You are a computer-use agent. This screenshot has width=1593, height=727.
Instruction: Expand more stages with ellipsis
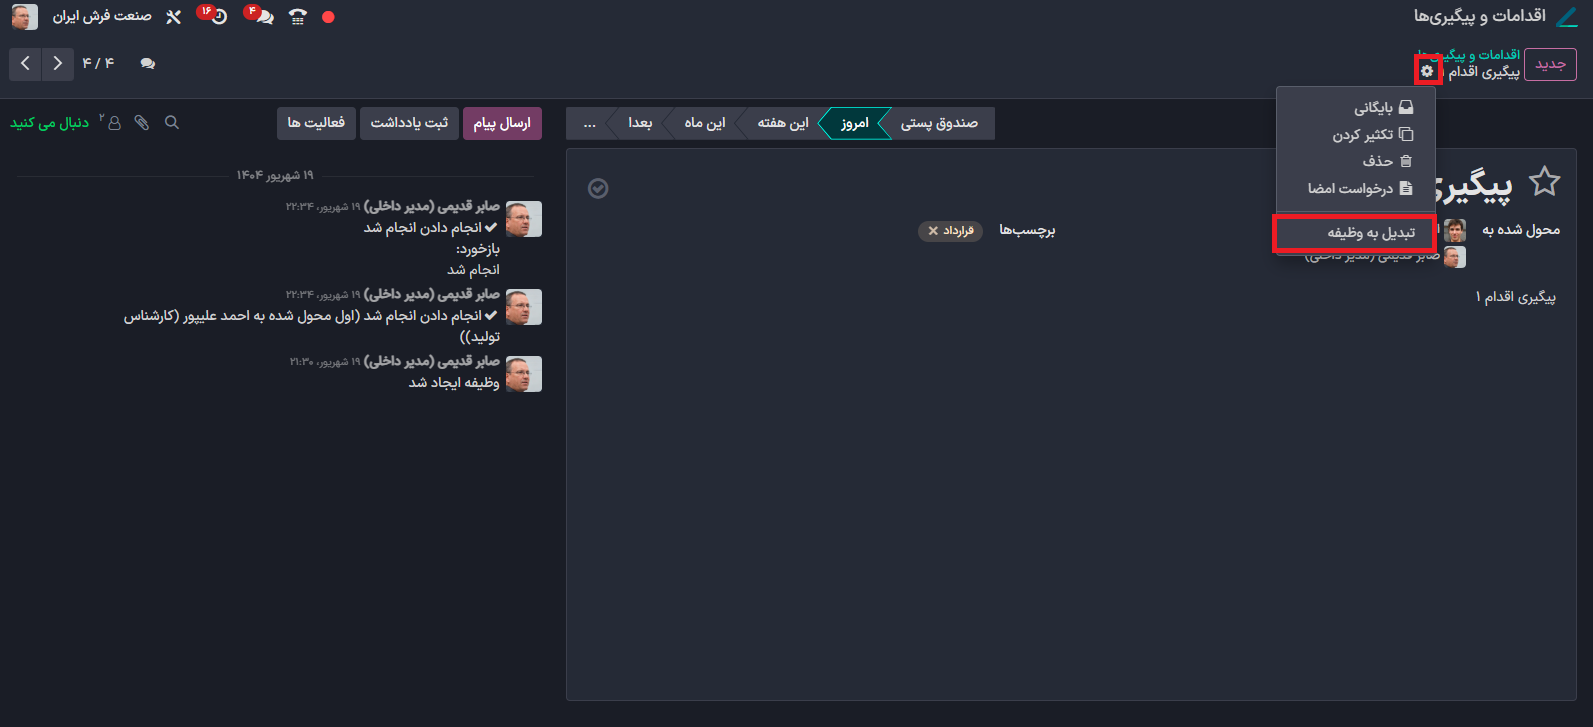click(589, 123)
